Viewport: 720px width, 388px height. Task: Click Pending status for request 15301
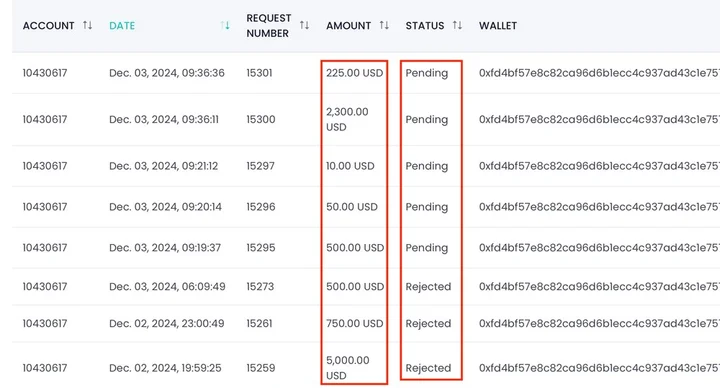pos(426,73)
